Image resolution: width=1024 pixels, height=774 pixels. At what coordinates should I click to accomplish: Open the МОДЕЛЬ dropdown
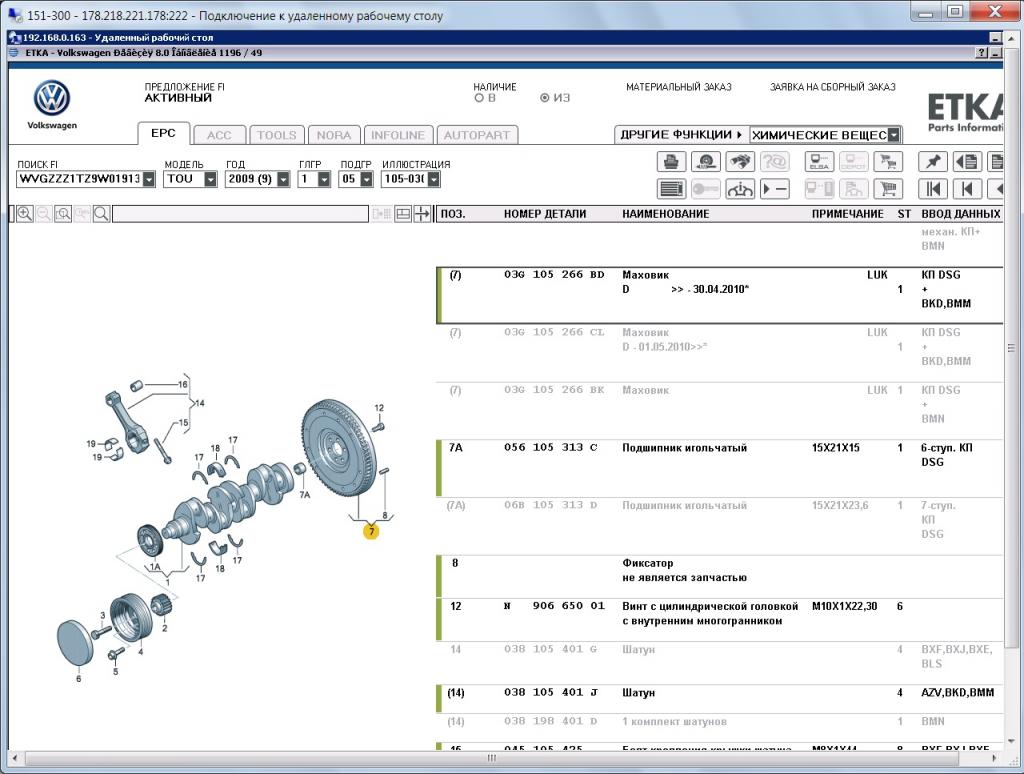point(210,179)
